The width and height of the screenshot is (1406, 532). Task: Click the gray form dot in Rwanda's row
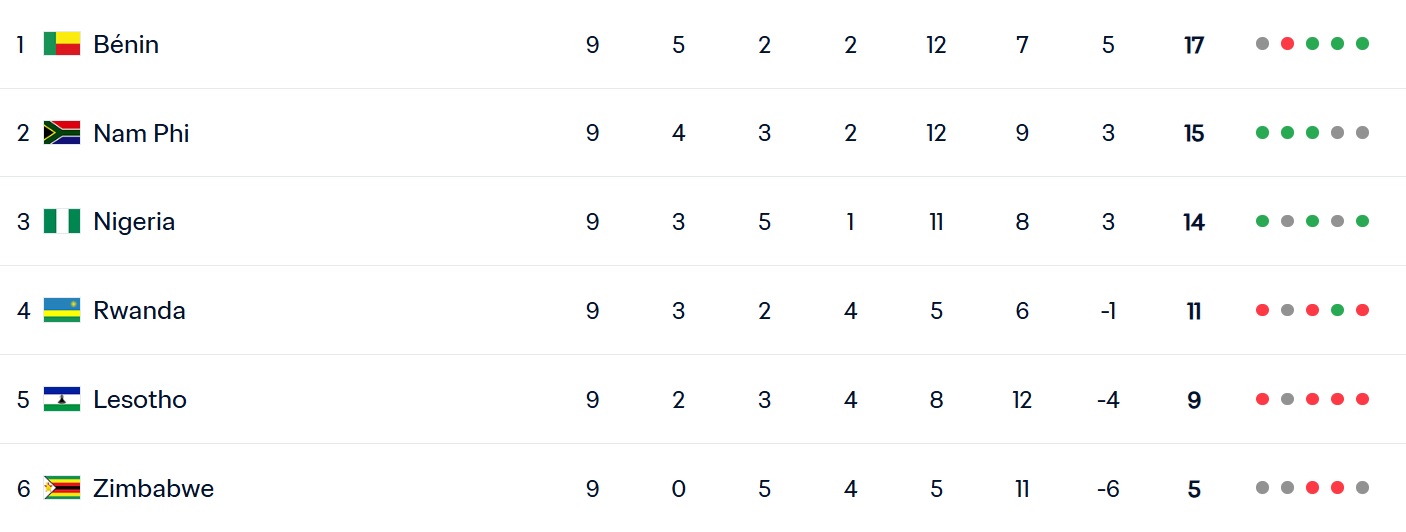pyautogui.click(x=1287, y=310)
